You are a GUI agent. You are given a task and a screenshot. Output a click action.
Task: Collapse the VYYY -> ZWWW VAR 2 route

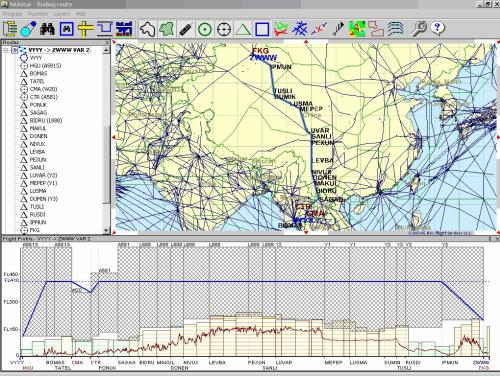click(6, 50)
